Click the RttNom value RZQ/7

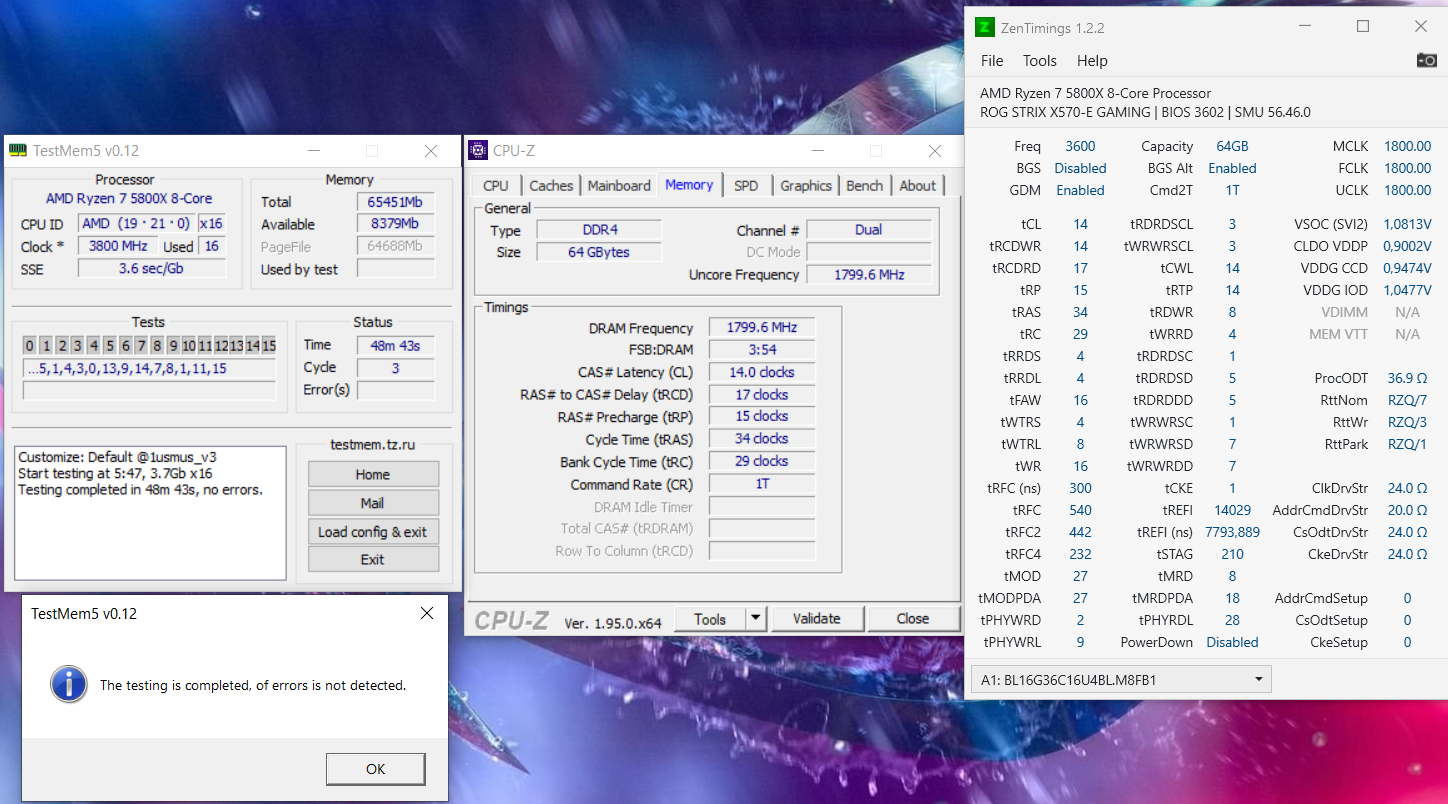1407,400
